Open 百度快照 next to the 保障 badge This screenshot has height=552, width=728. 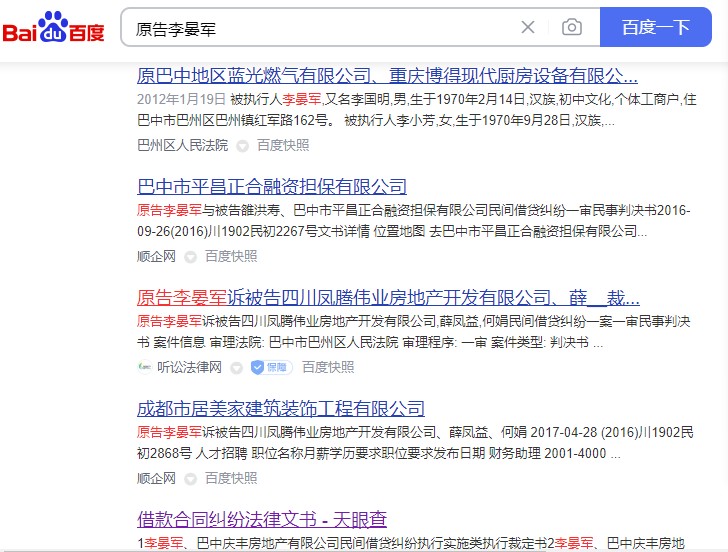(328, 367)
